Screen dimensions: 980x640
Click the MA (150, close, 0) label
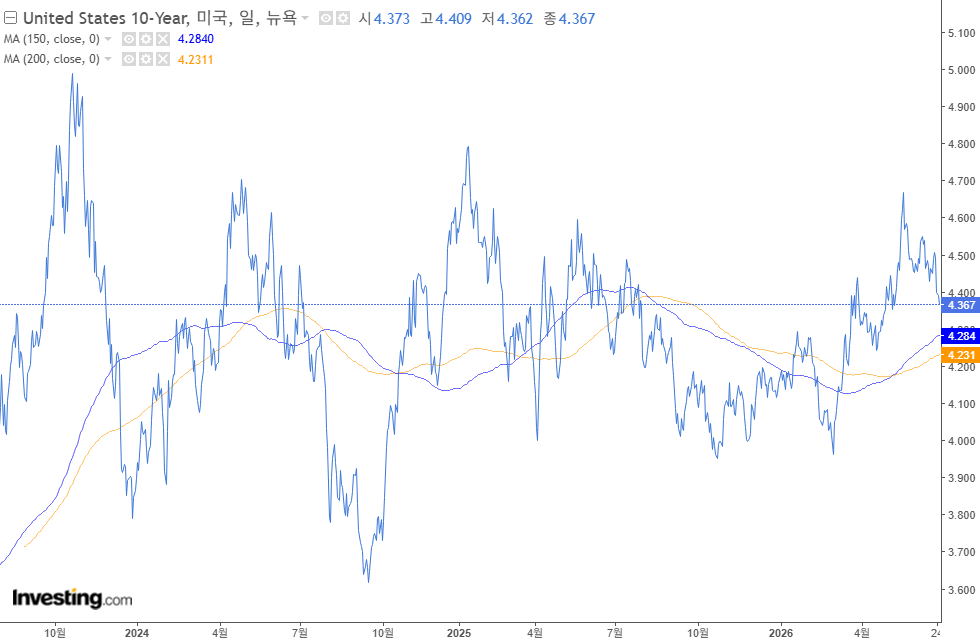pos(52,39)
